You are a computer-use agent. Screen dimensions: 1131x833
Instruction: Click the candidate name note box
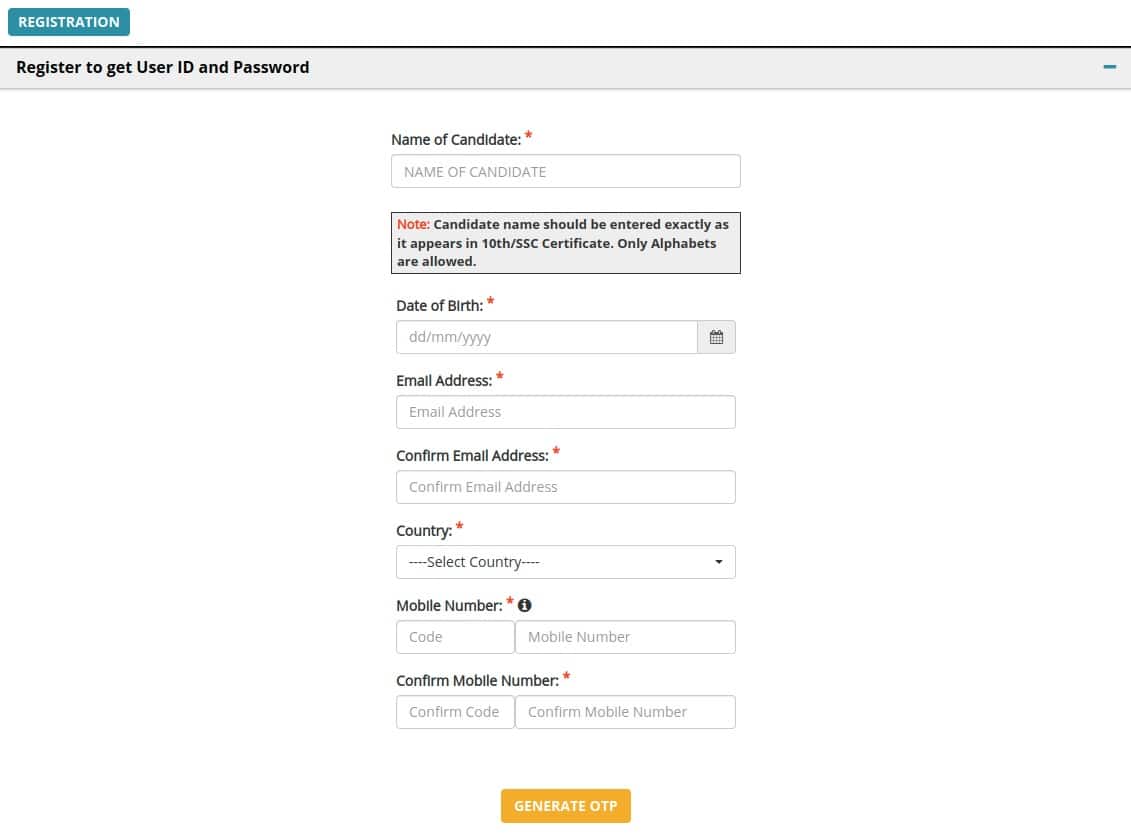566,242
